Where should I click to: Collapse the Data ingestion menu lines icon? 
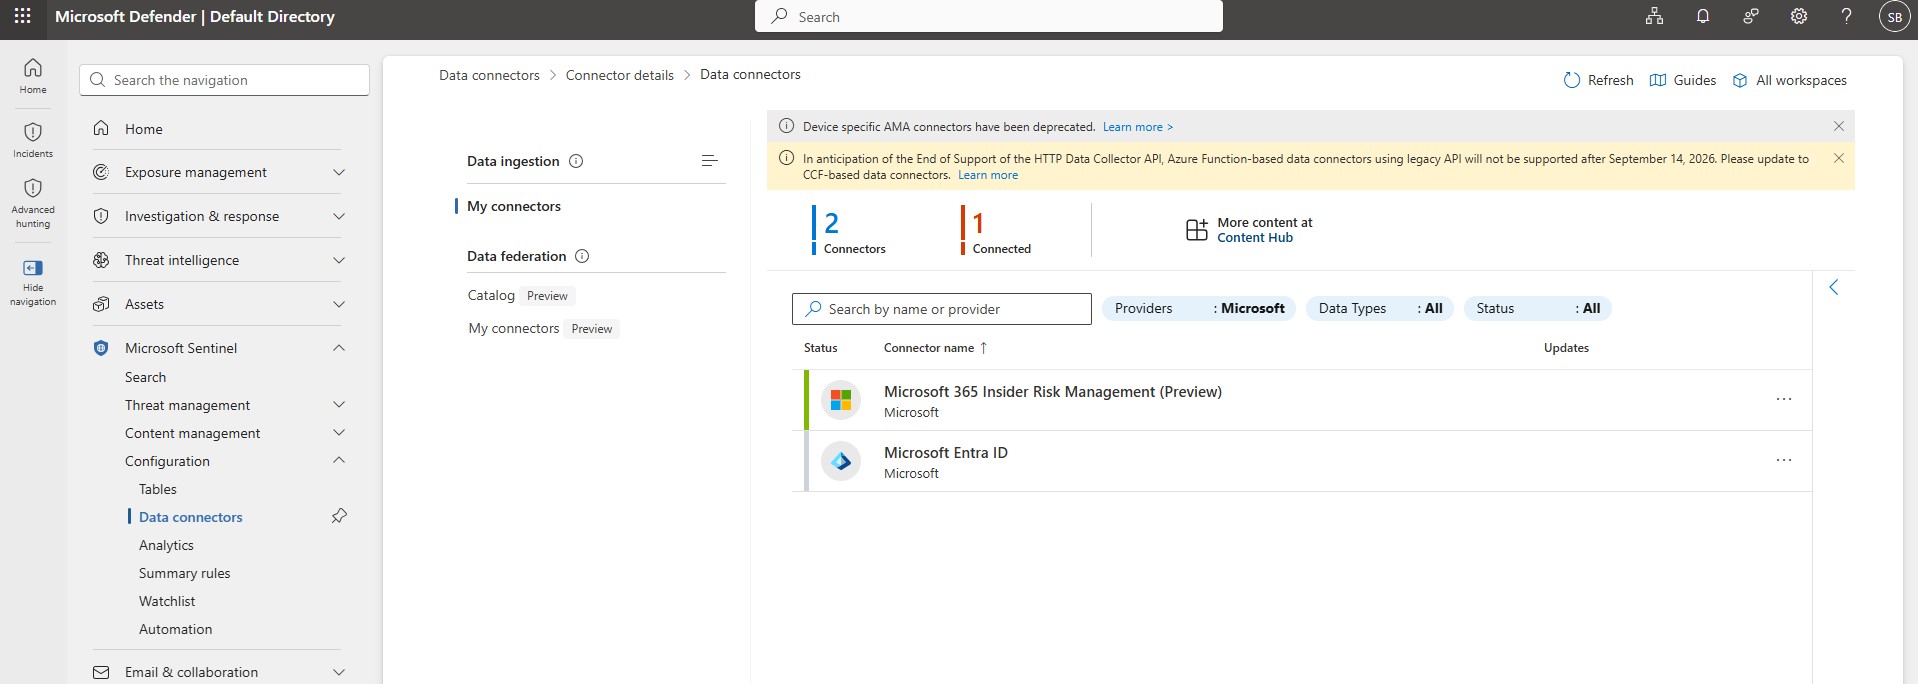(709, 160)
